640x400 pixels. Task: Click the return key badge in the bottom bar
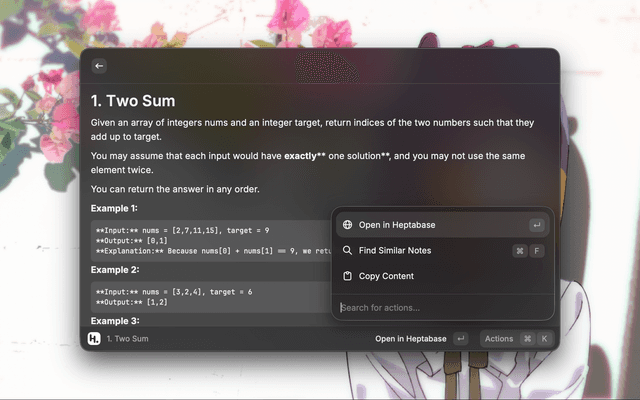point(460,339)
